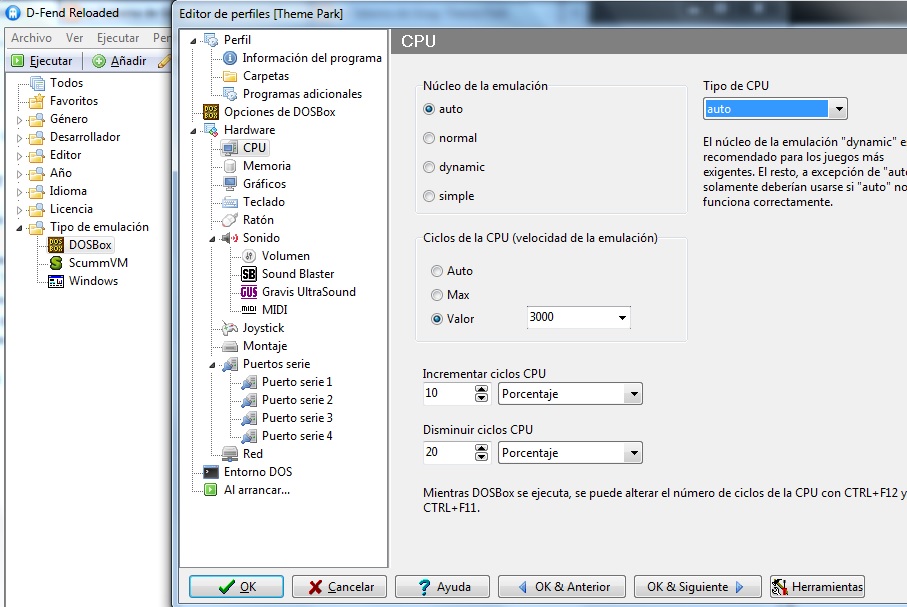This screenshot has width=907, height=607.
Task: Select Todos in main window tree
Action: 66,83
